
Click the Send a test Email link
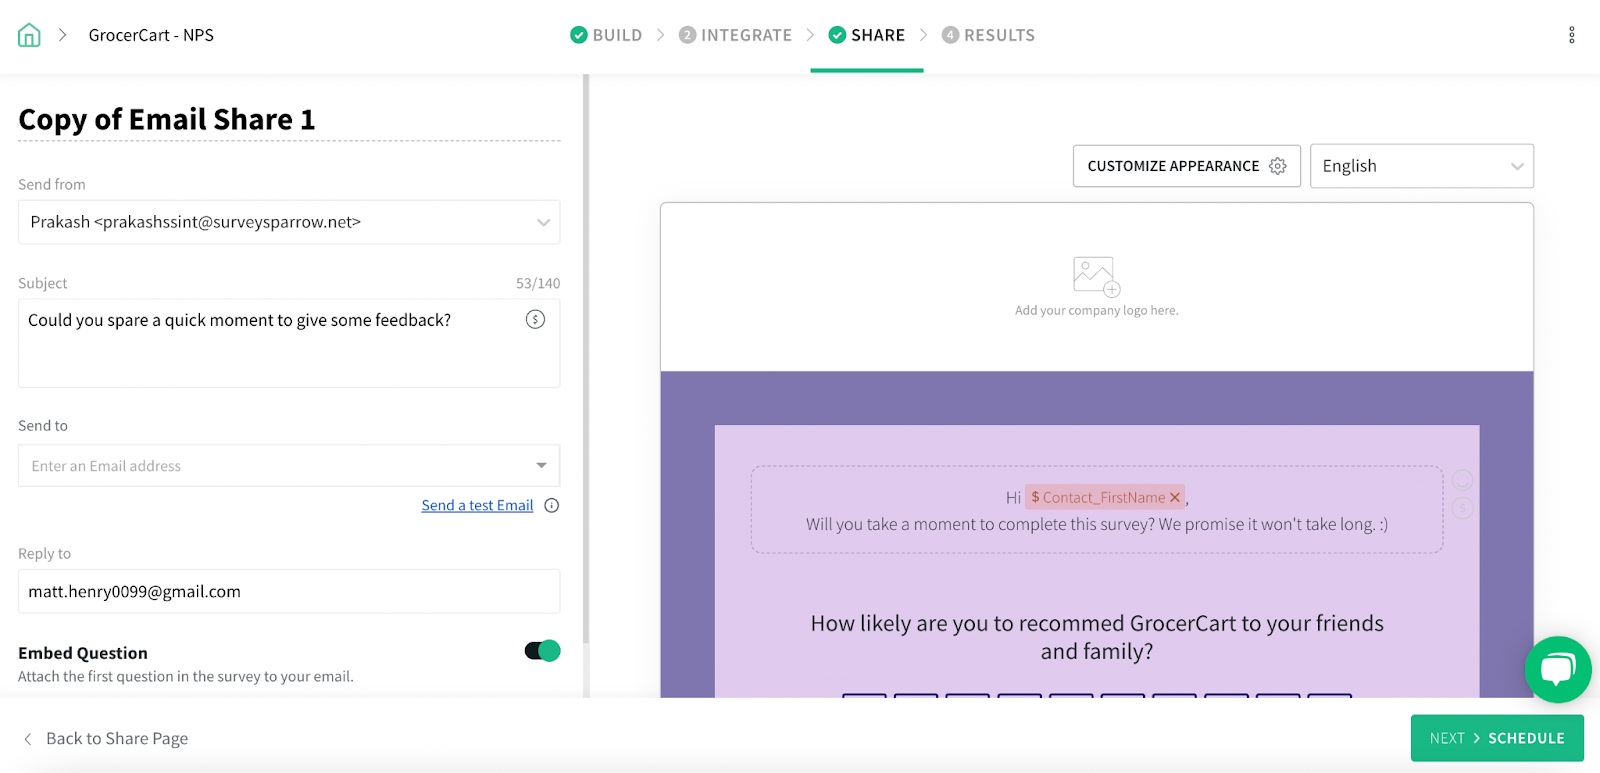477,506
